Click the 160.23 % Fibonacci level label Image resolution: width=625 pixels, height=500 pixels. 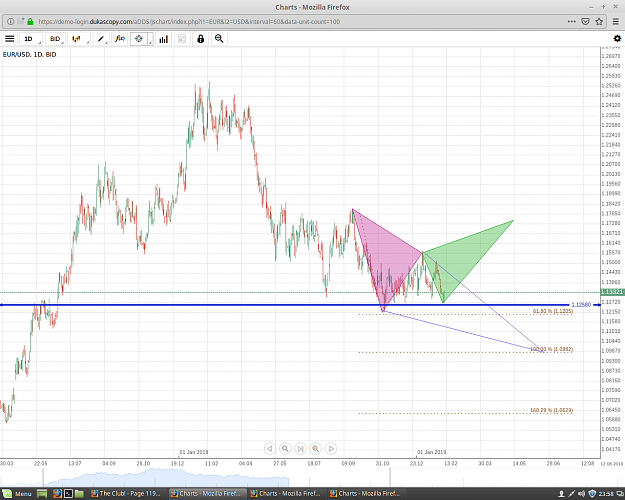[552, 410]
